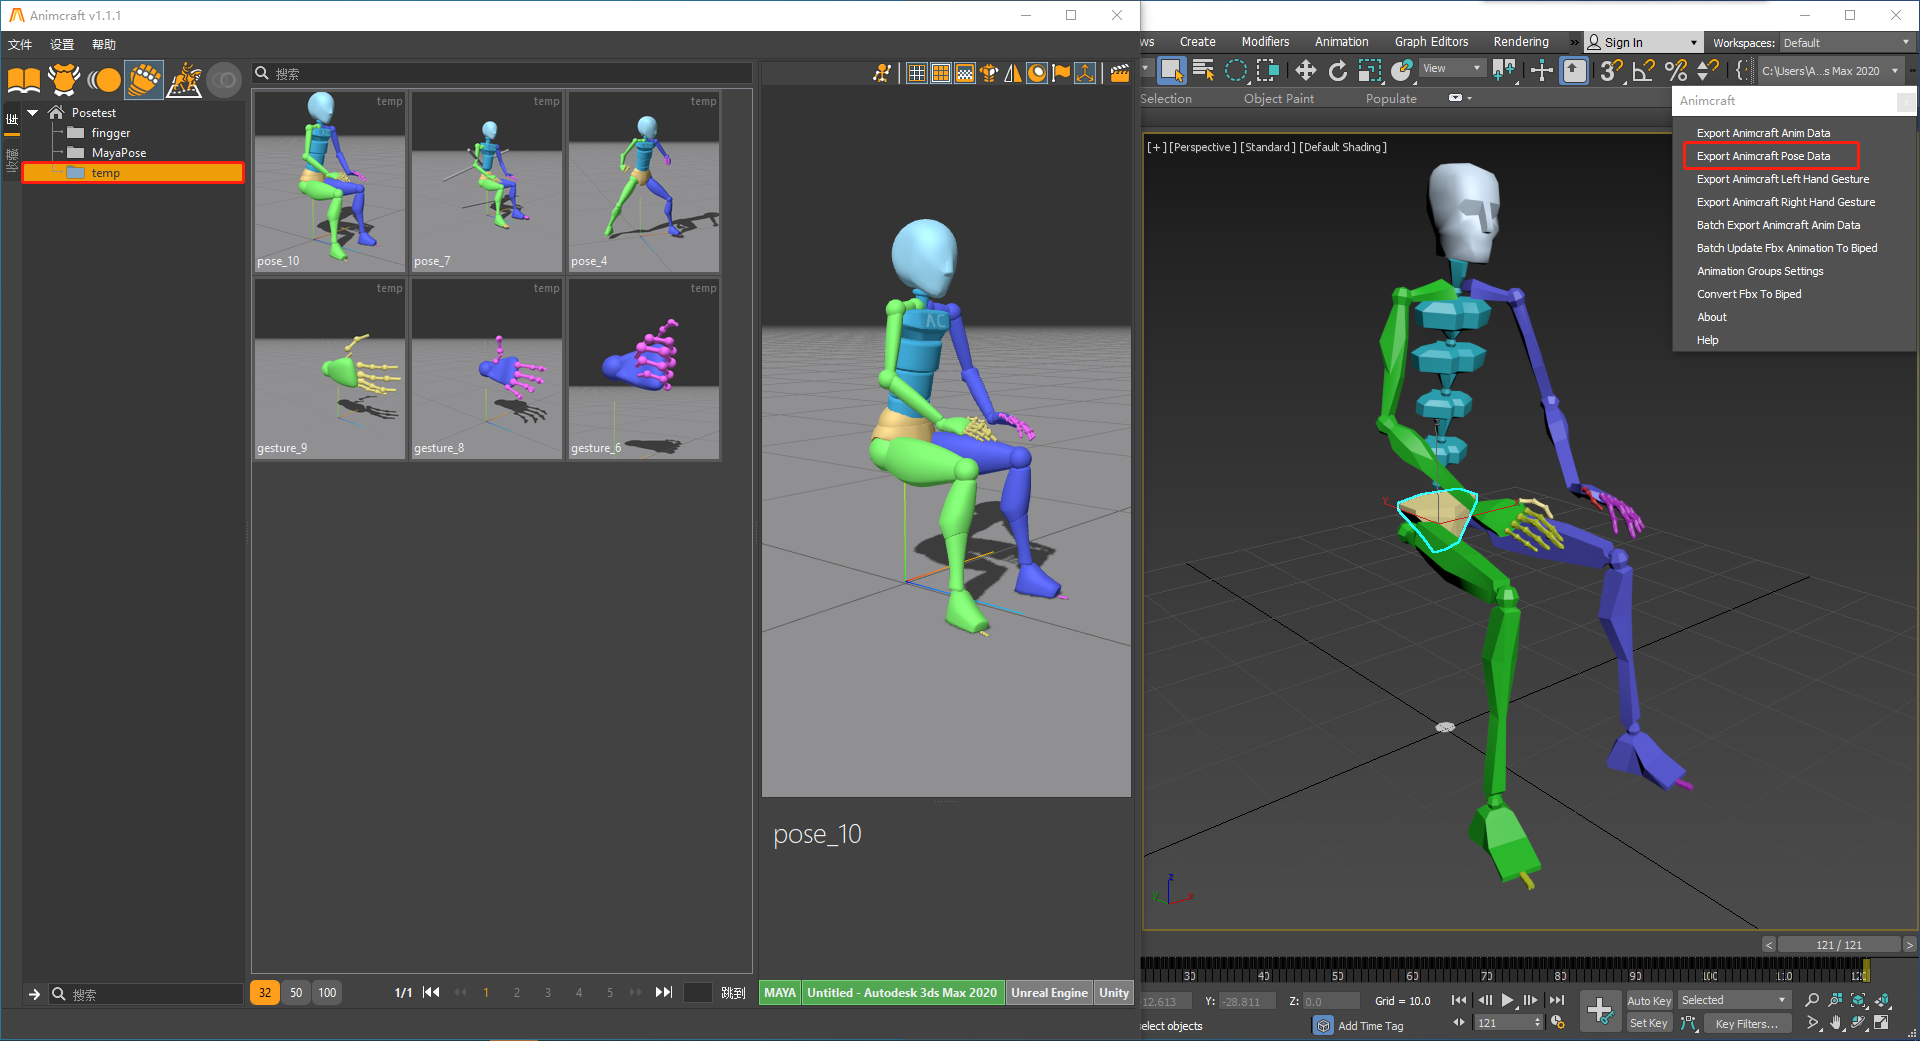1920x1041 pixels.
Task: Click the horse rider icon in Animcraft
Action: (185, 80)
